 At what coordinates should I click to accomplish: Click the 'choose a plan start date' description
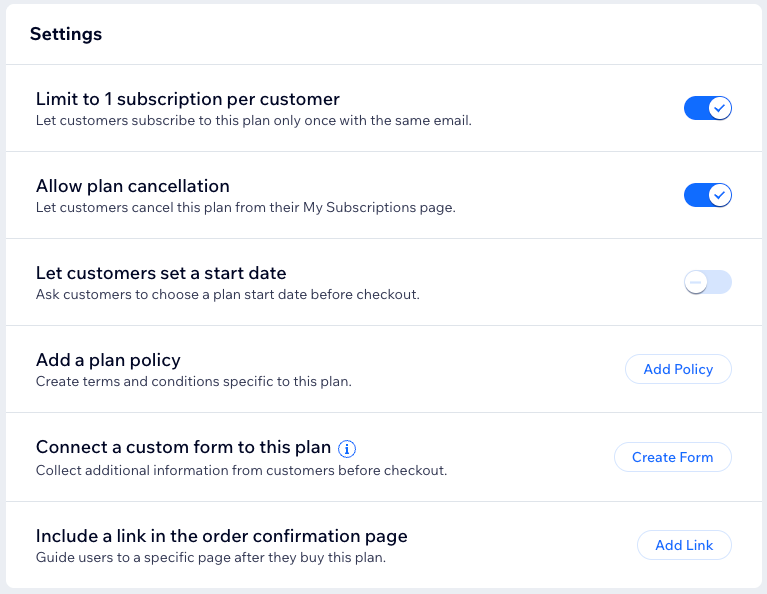point(228,295)
